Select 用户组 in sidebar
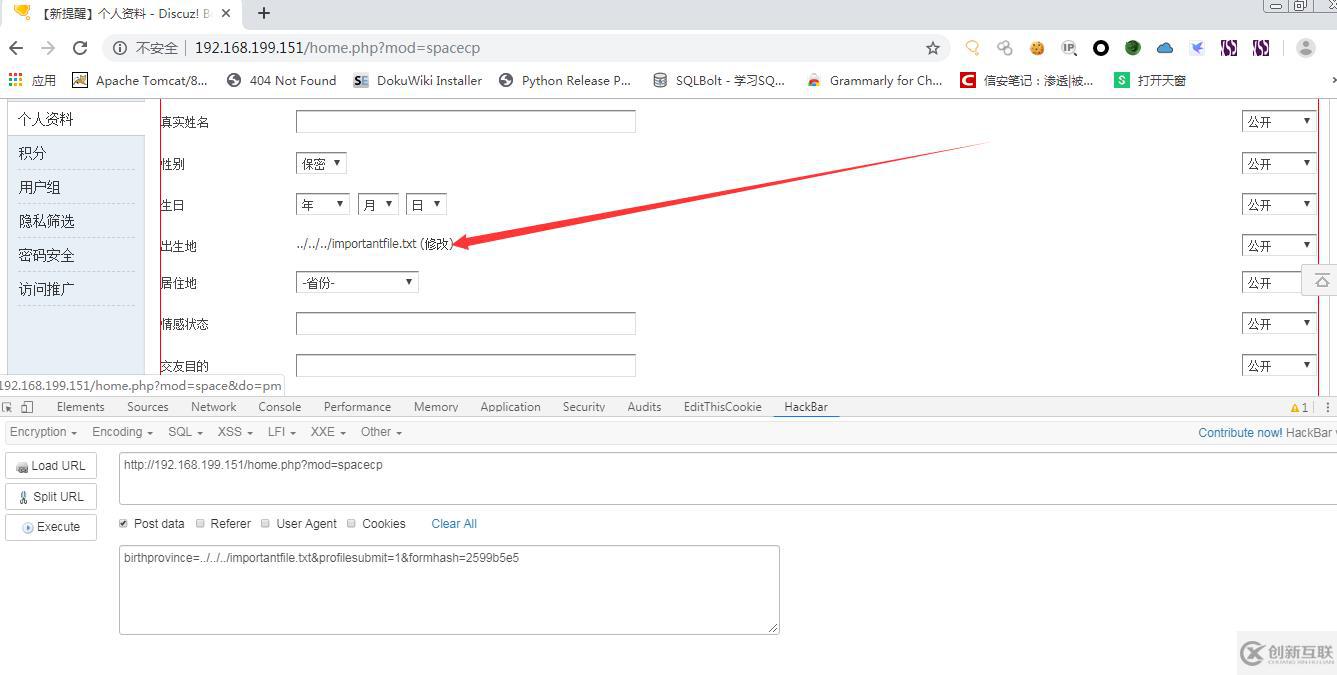This screenshot has height=675, width=1337. (x=39, y=187)
